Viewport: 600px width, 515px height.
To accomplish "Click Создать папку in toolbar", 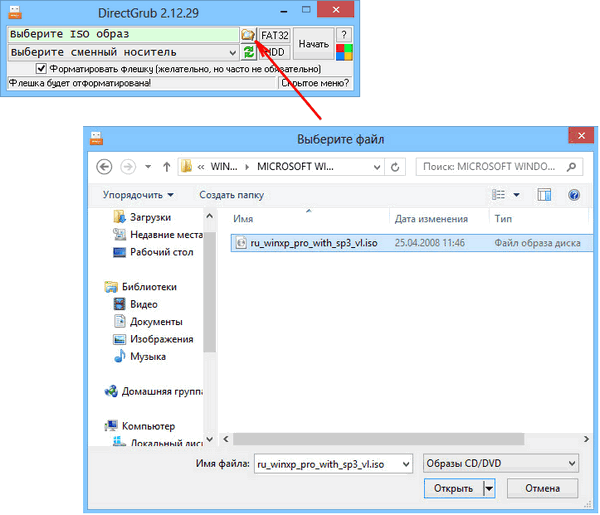I will pyautogui.click(x=233, y=195).
